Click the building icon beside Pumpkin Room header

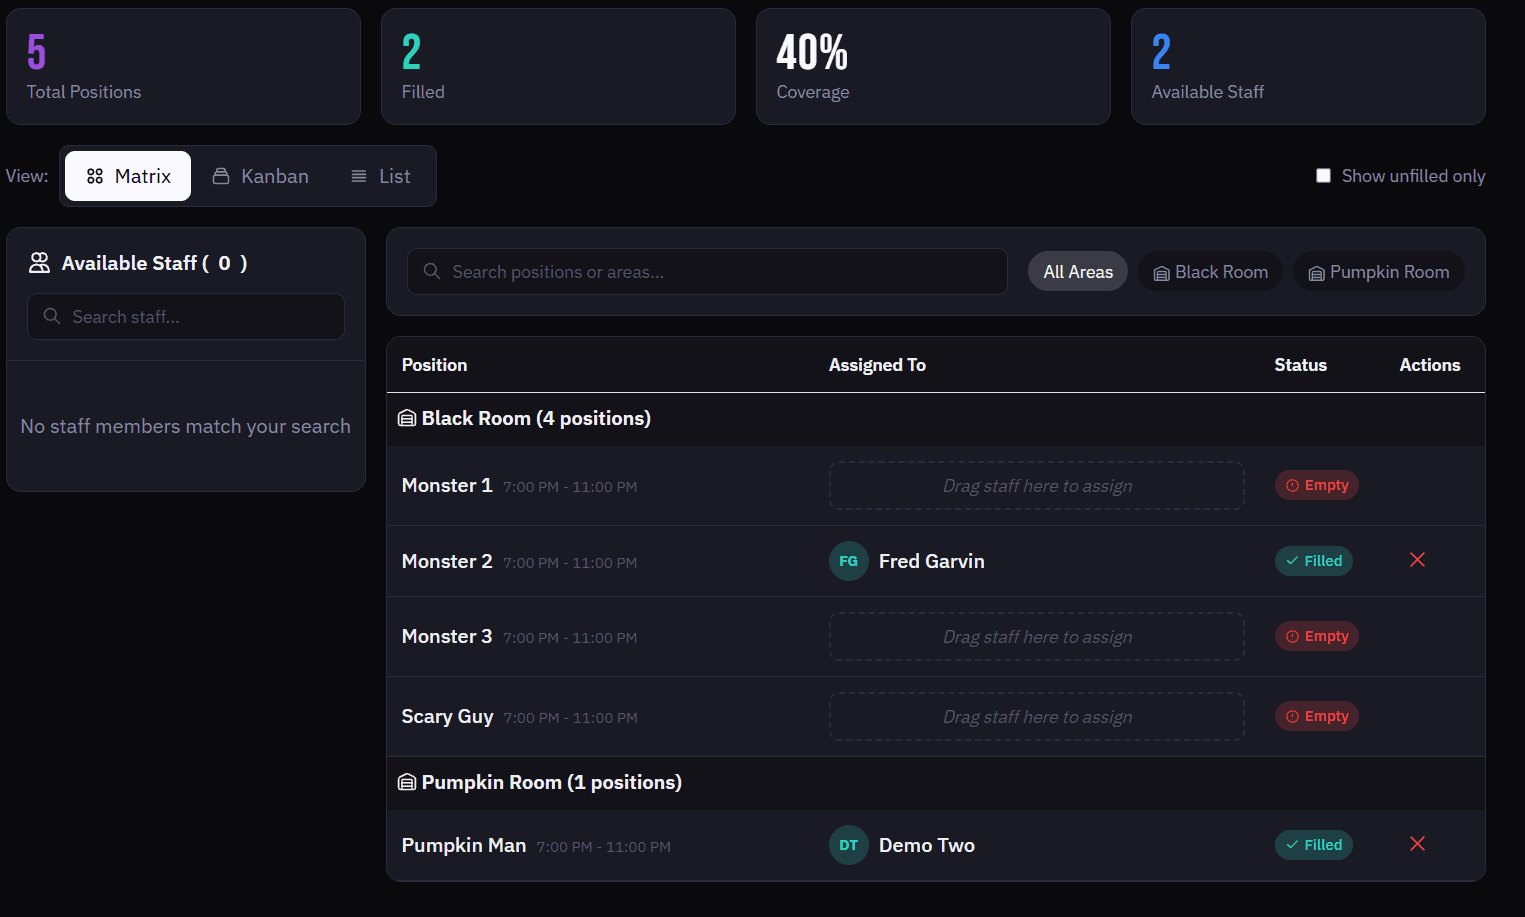(x=407, y=782)
